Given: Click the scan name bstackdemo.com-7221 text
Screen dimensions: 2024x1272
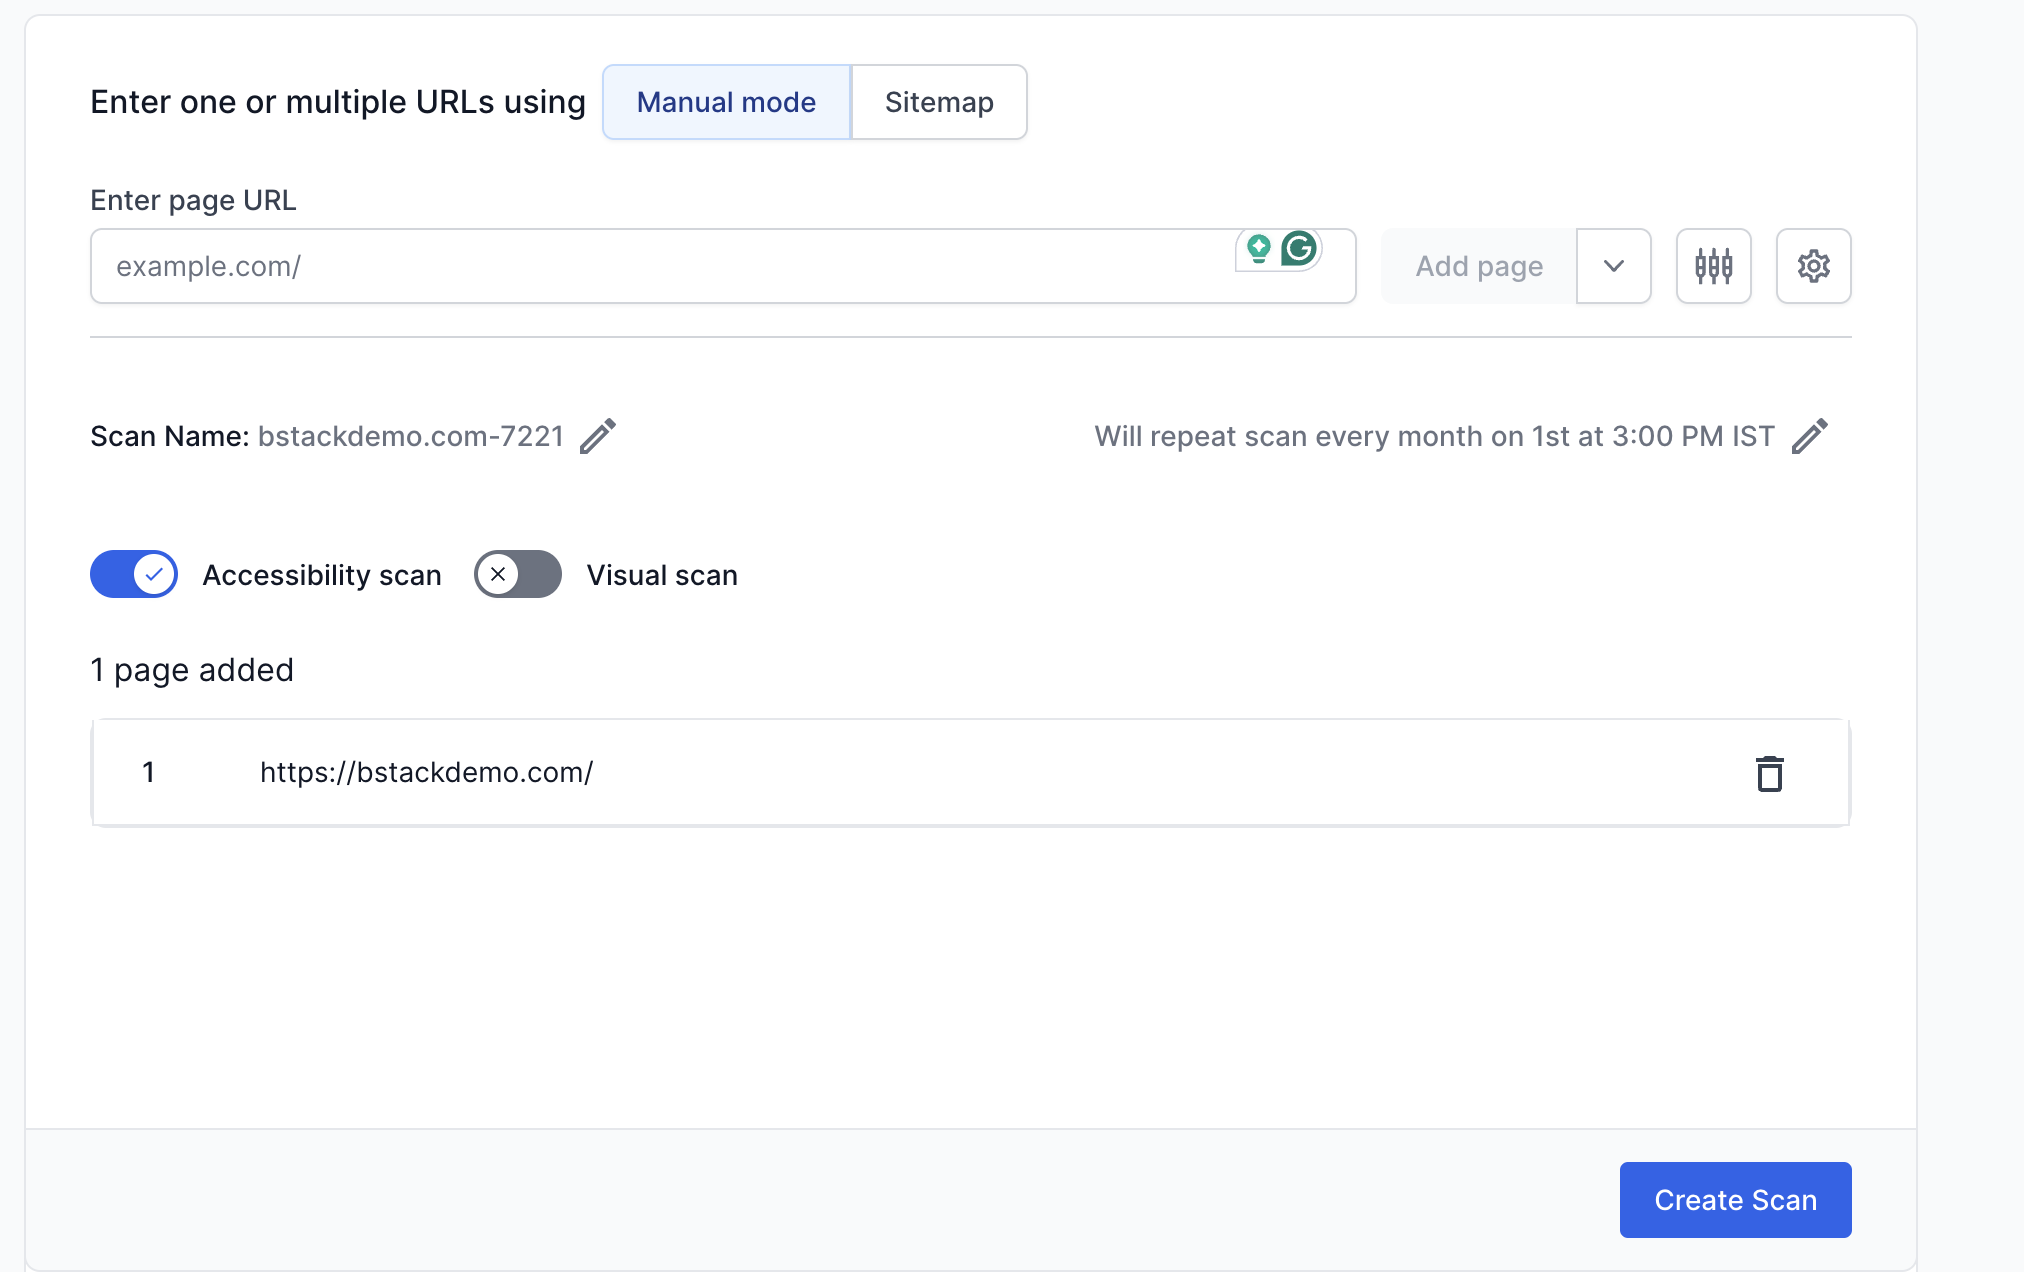Looking at the screenshot, I should coord(411,436).
